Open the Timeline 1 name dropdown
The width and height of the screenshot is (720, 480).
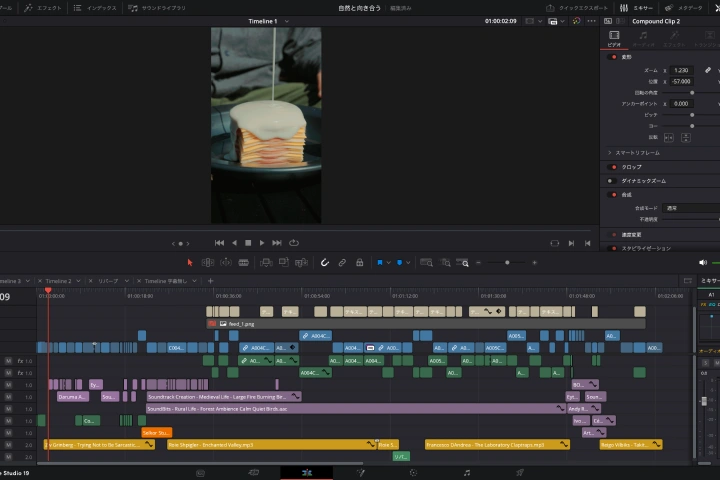[x=287, y=21]
